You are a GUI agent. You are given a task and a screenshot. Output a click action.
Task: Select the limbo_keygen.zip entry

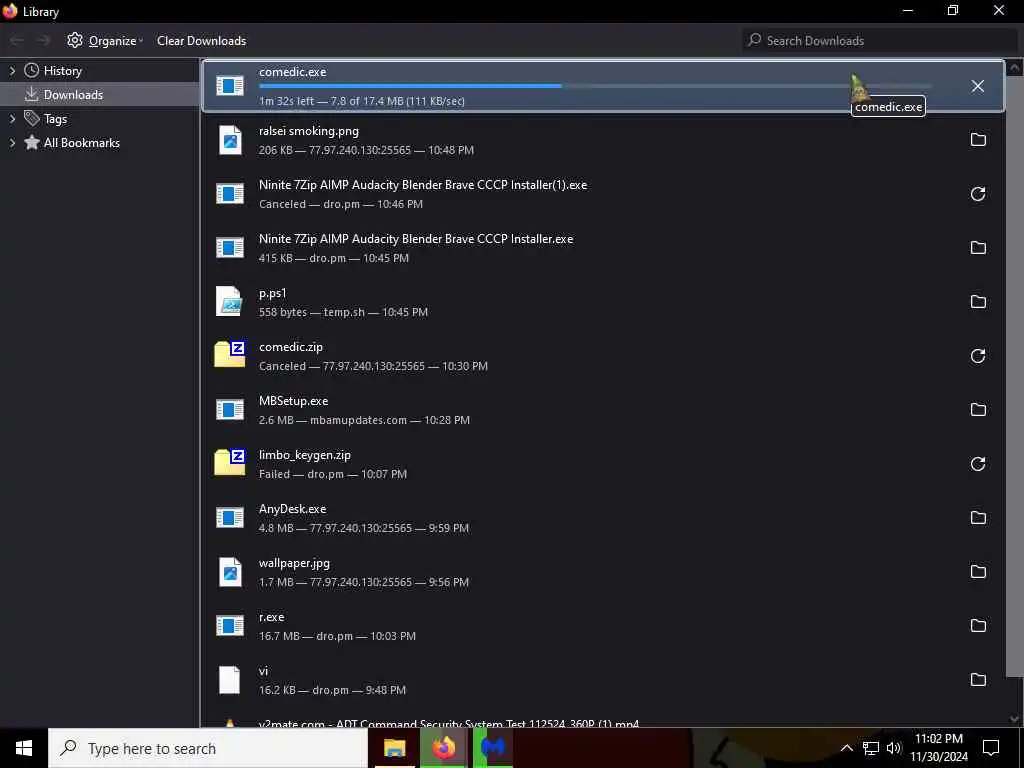pos(603,464)
